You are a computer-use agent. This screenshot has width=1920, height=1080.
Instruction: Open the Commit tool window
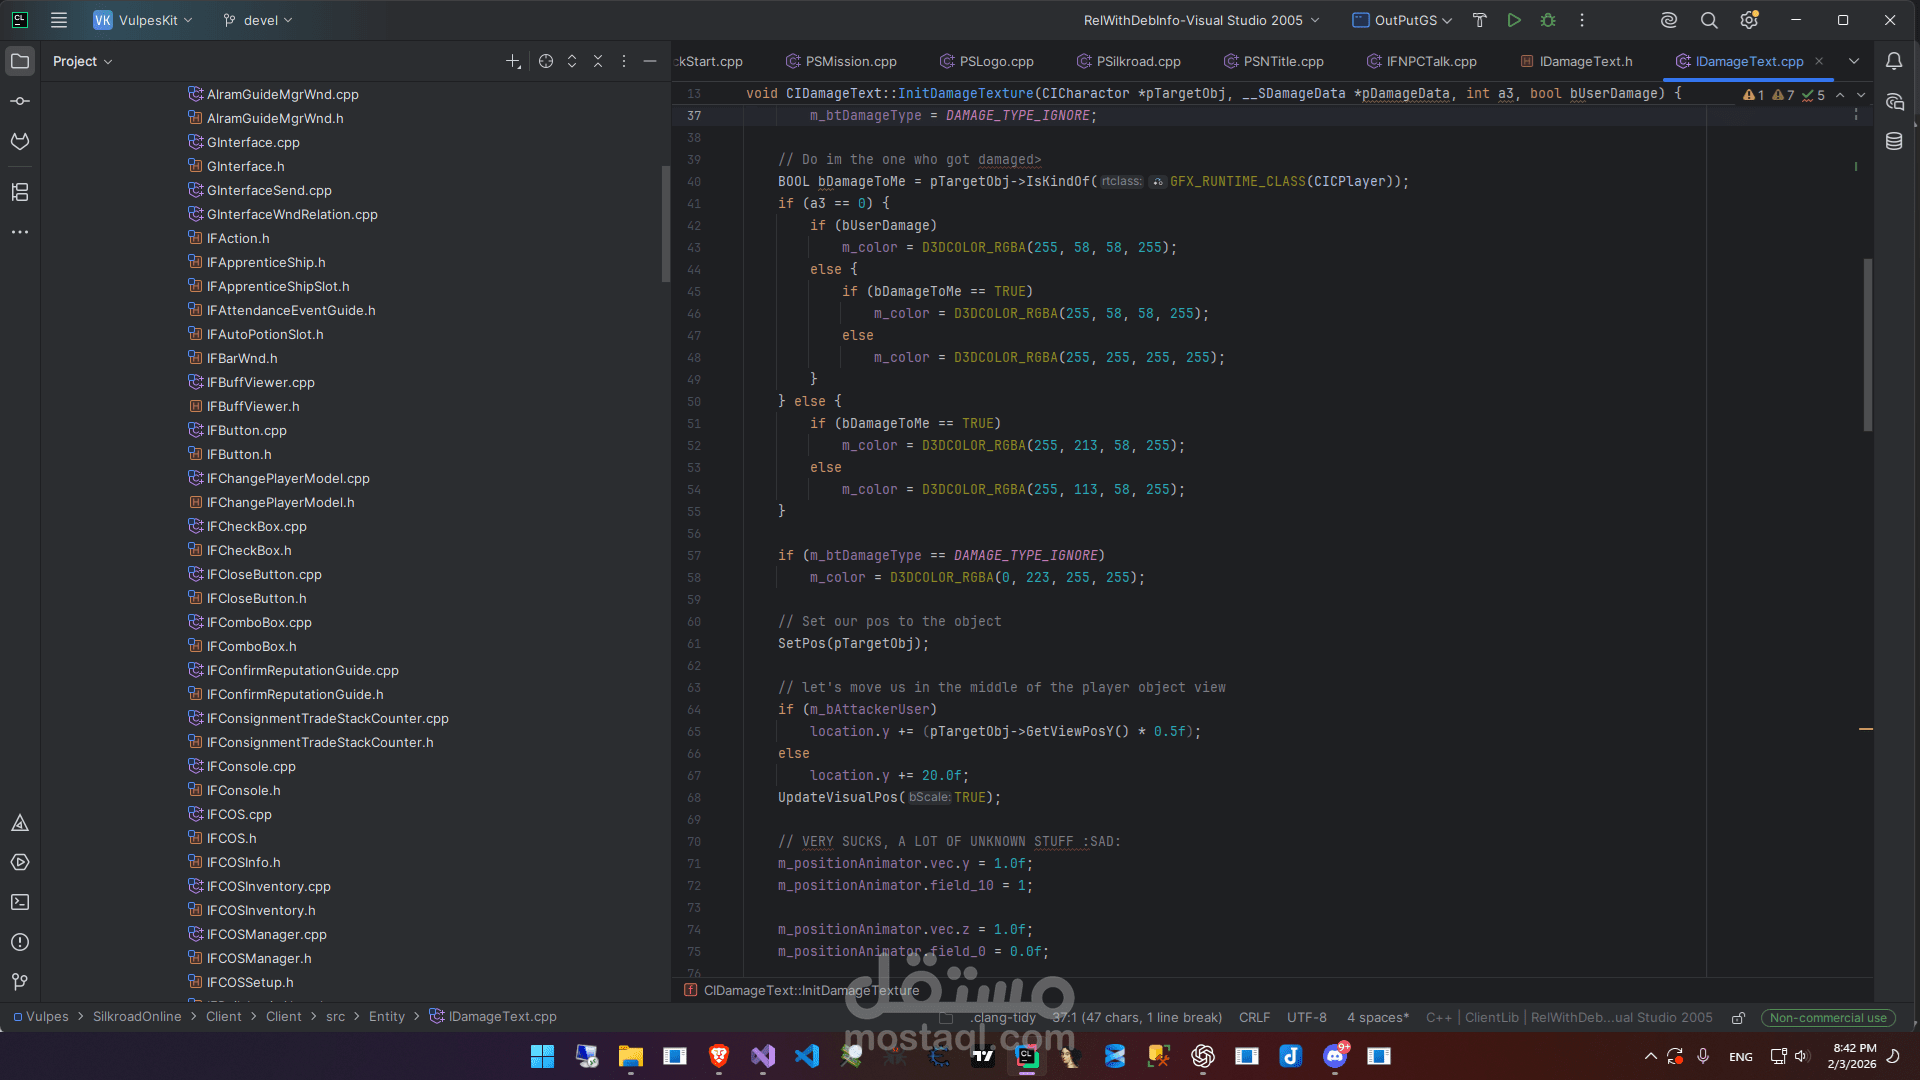(x=20, y=100)
